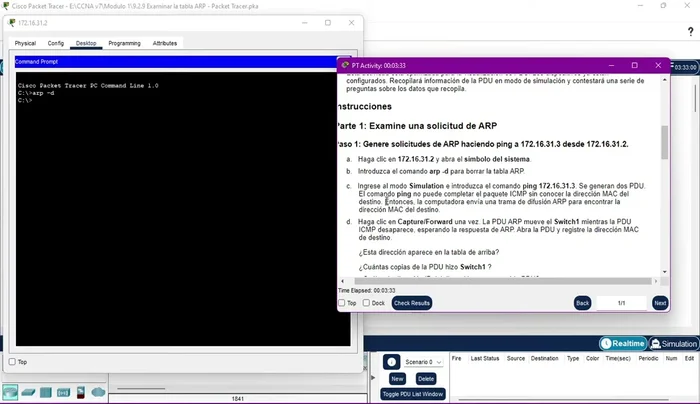Click the Time(sec) column header
Viewport: 700px width, 404px height.
tap(618, 358)
